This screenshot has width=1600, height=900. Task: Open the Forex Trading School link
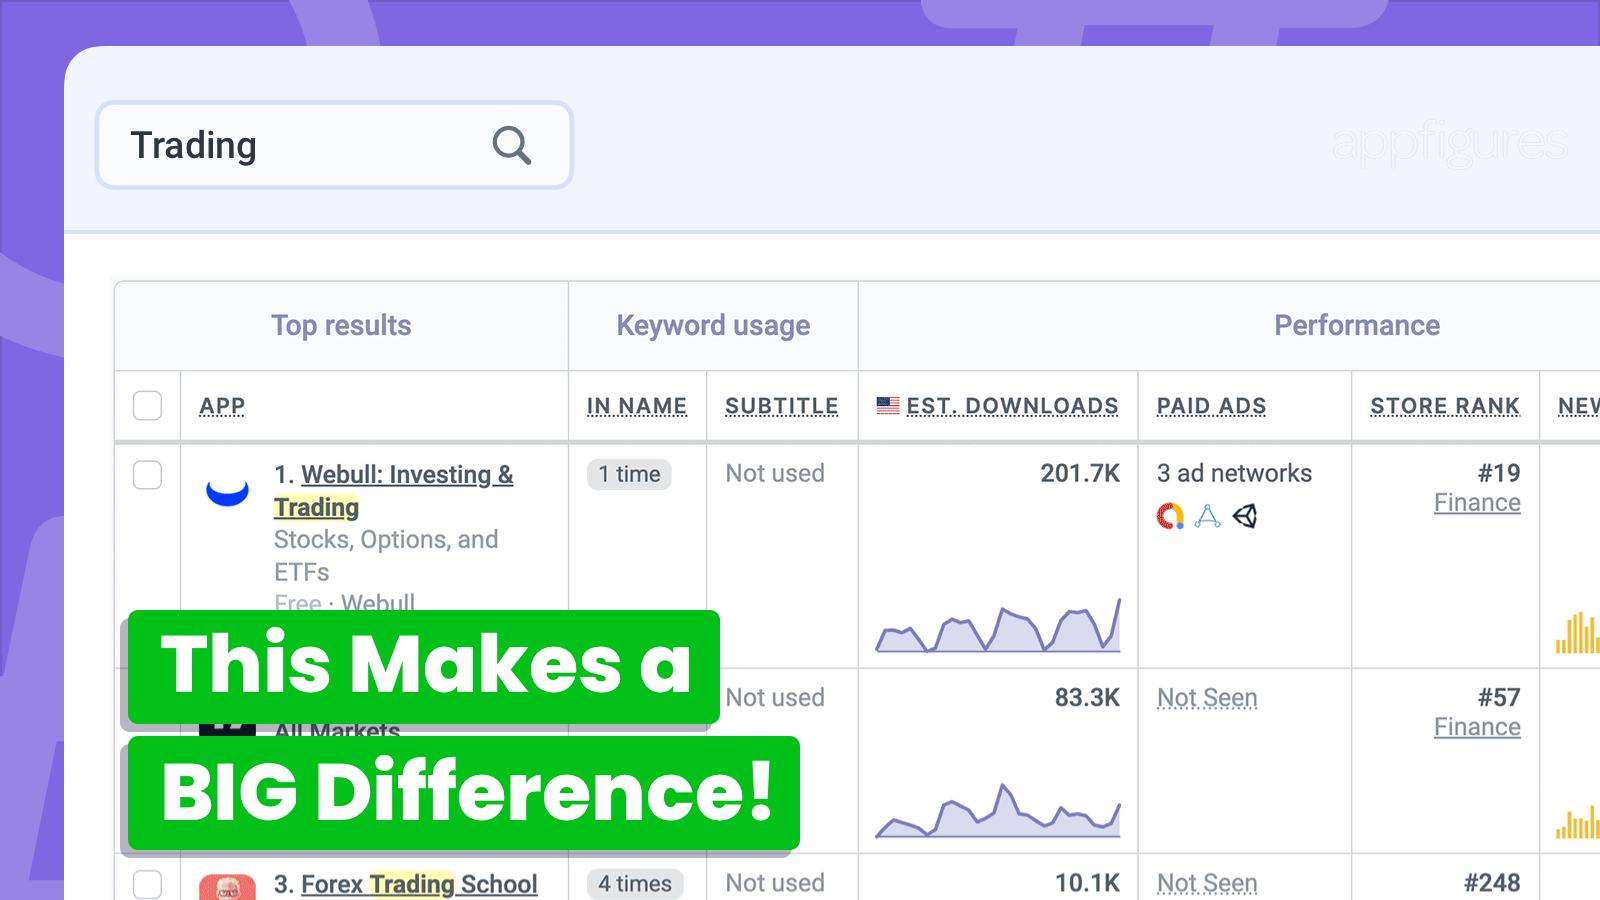419,884
